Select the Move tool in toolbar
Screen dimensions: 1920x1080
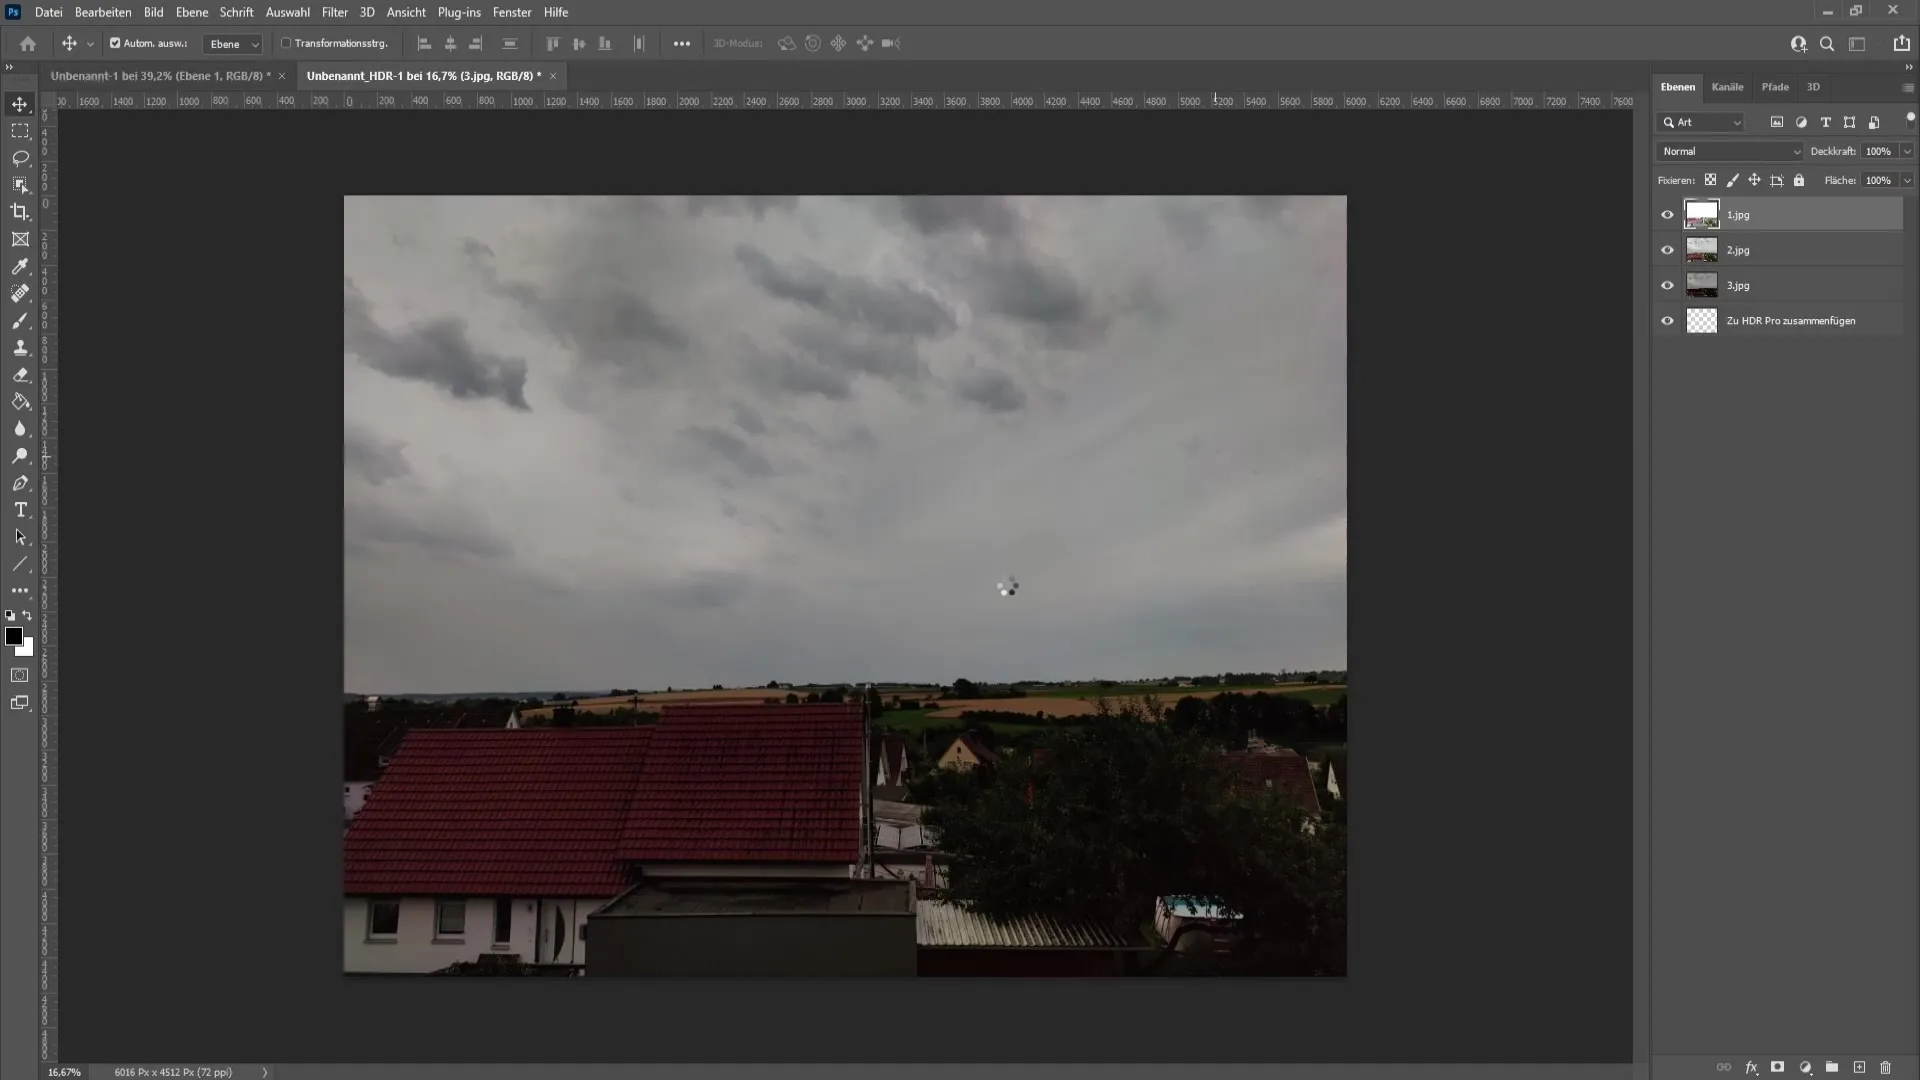pos(20,104)
